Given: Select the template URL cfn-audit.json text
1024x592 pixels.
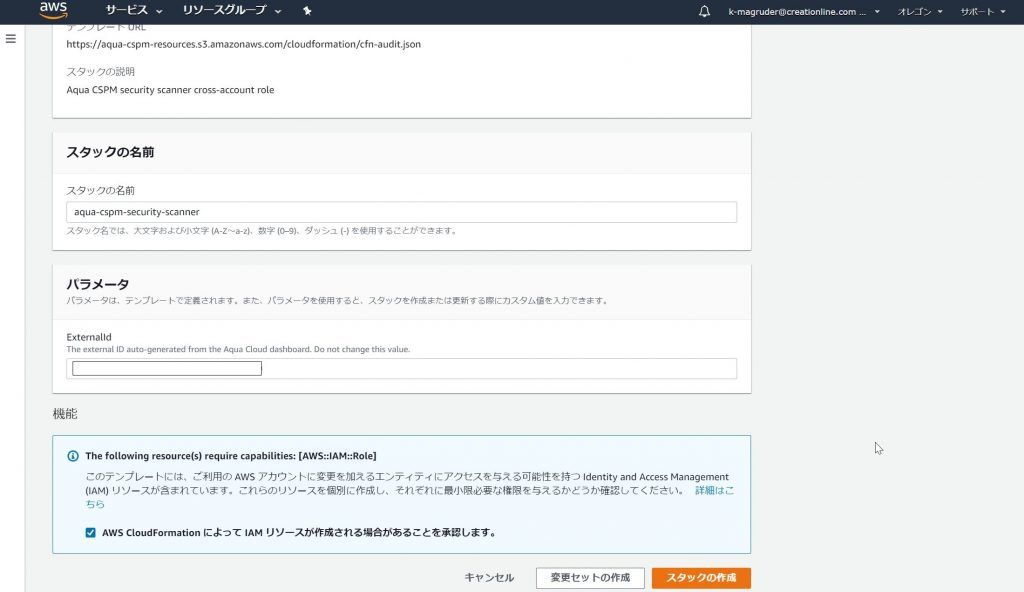Looking at the screenshot, I should (x=244, y=44).
